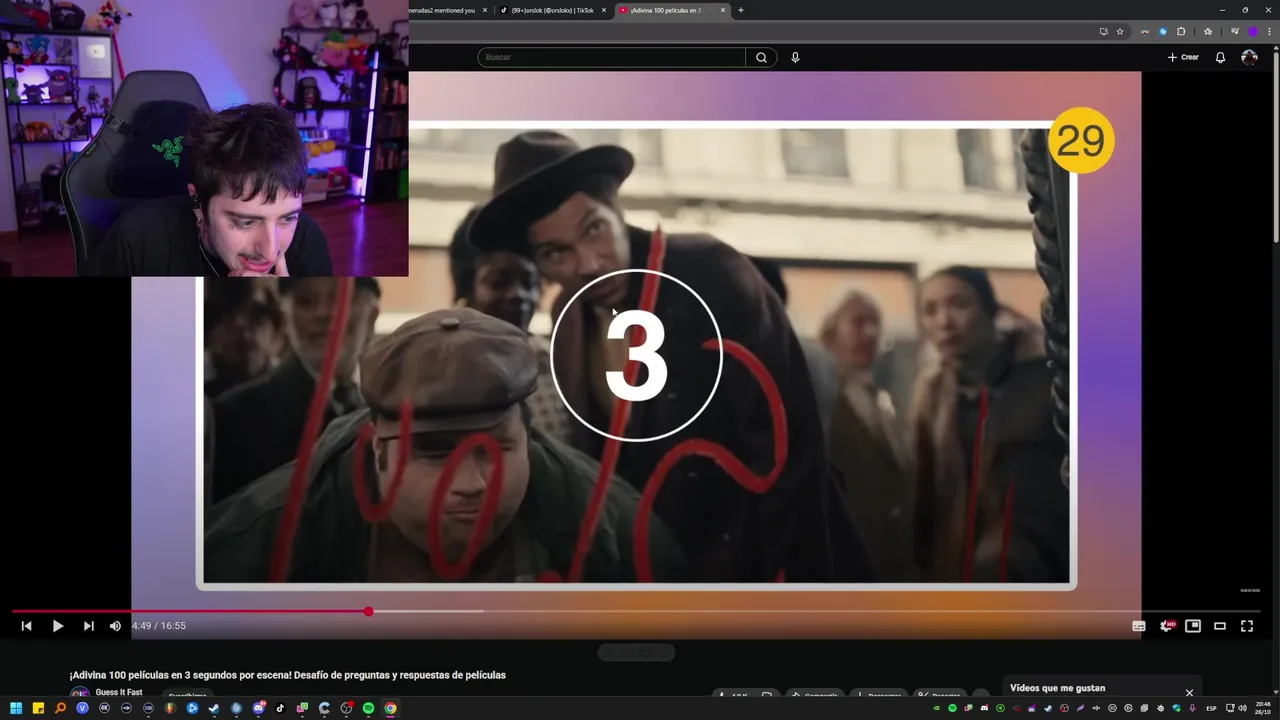Open sticky notes taskbar icon

pyautogui.click(x=38, y=708)
